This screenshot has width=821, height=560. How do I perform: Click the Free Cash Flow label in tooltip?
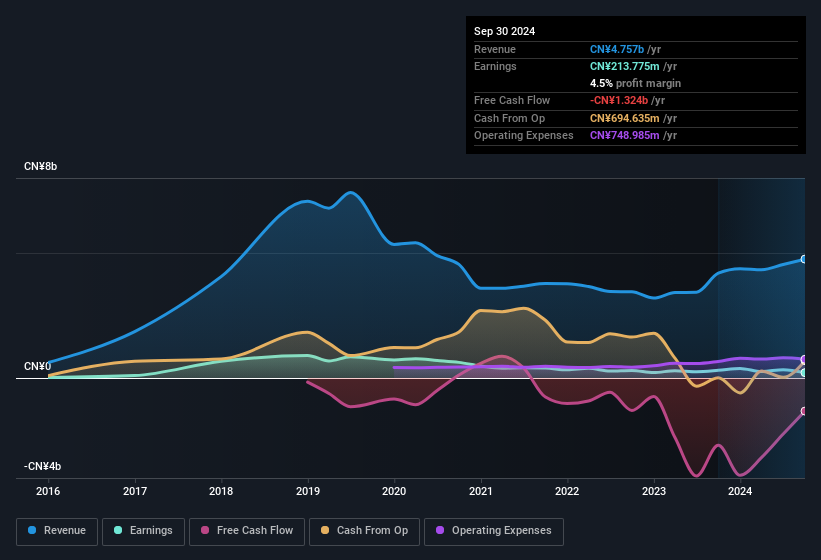(512, 100)
